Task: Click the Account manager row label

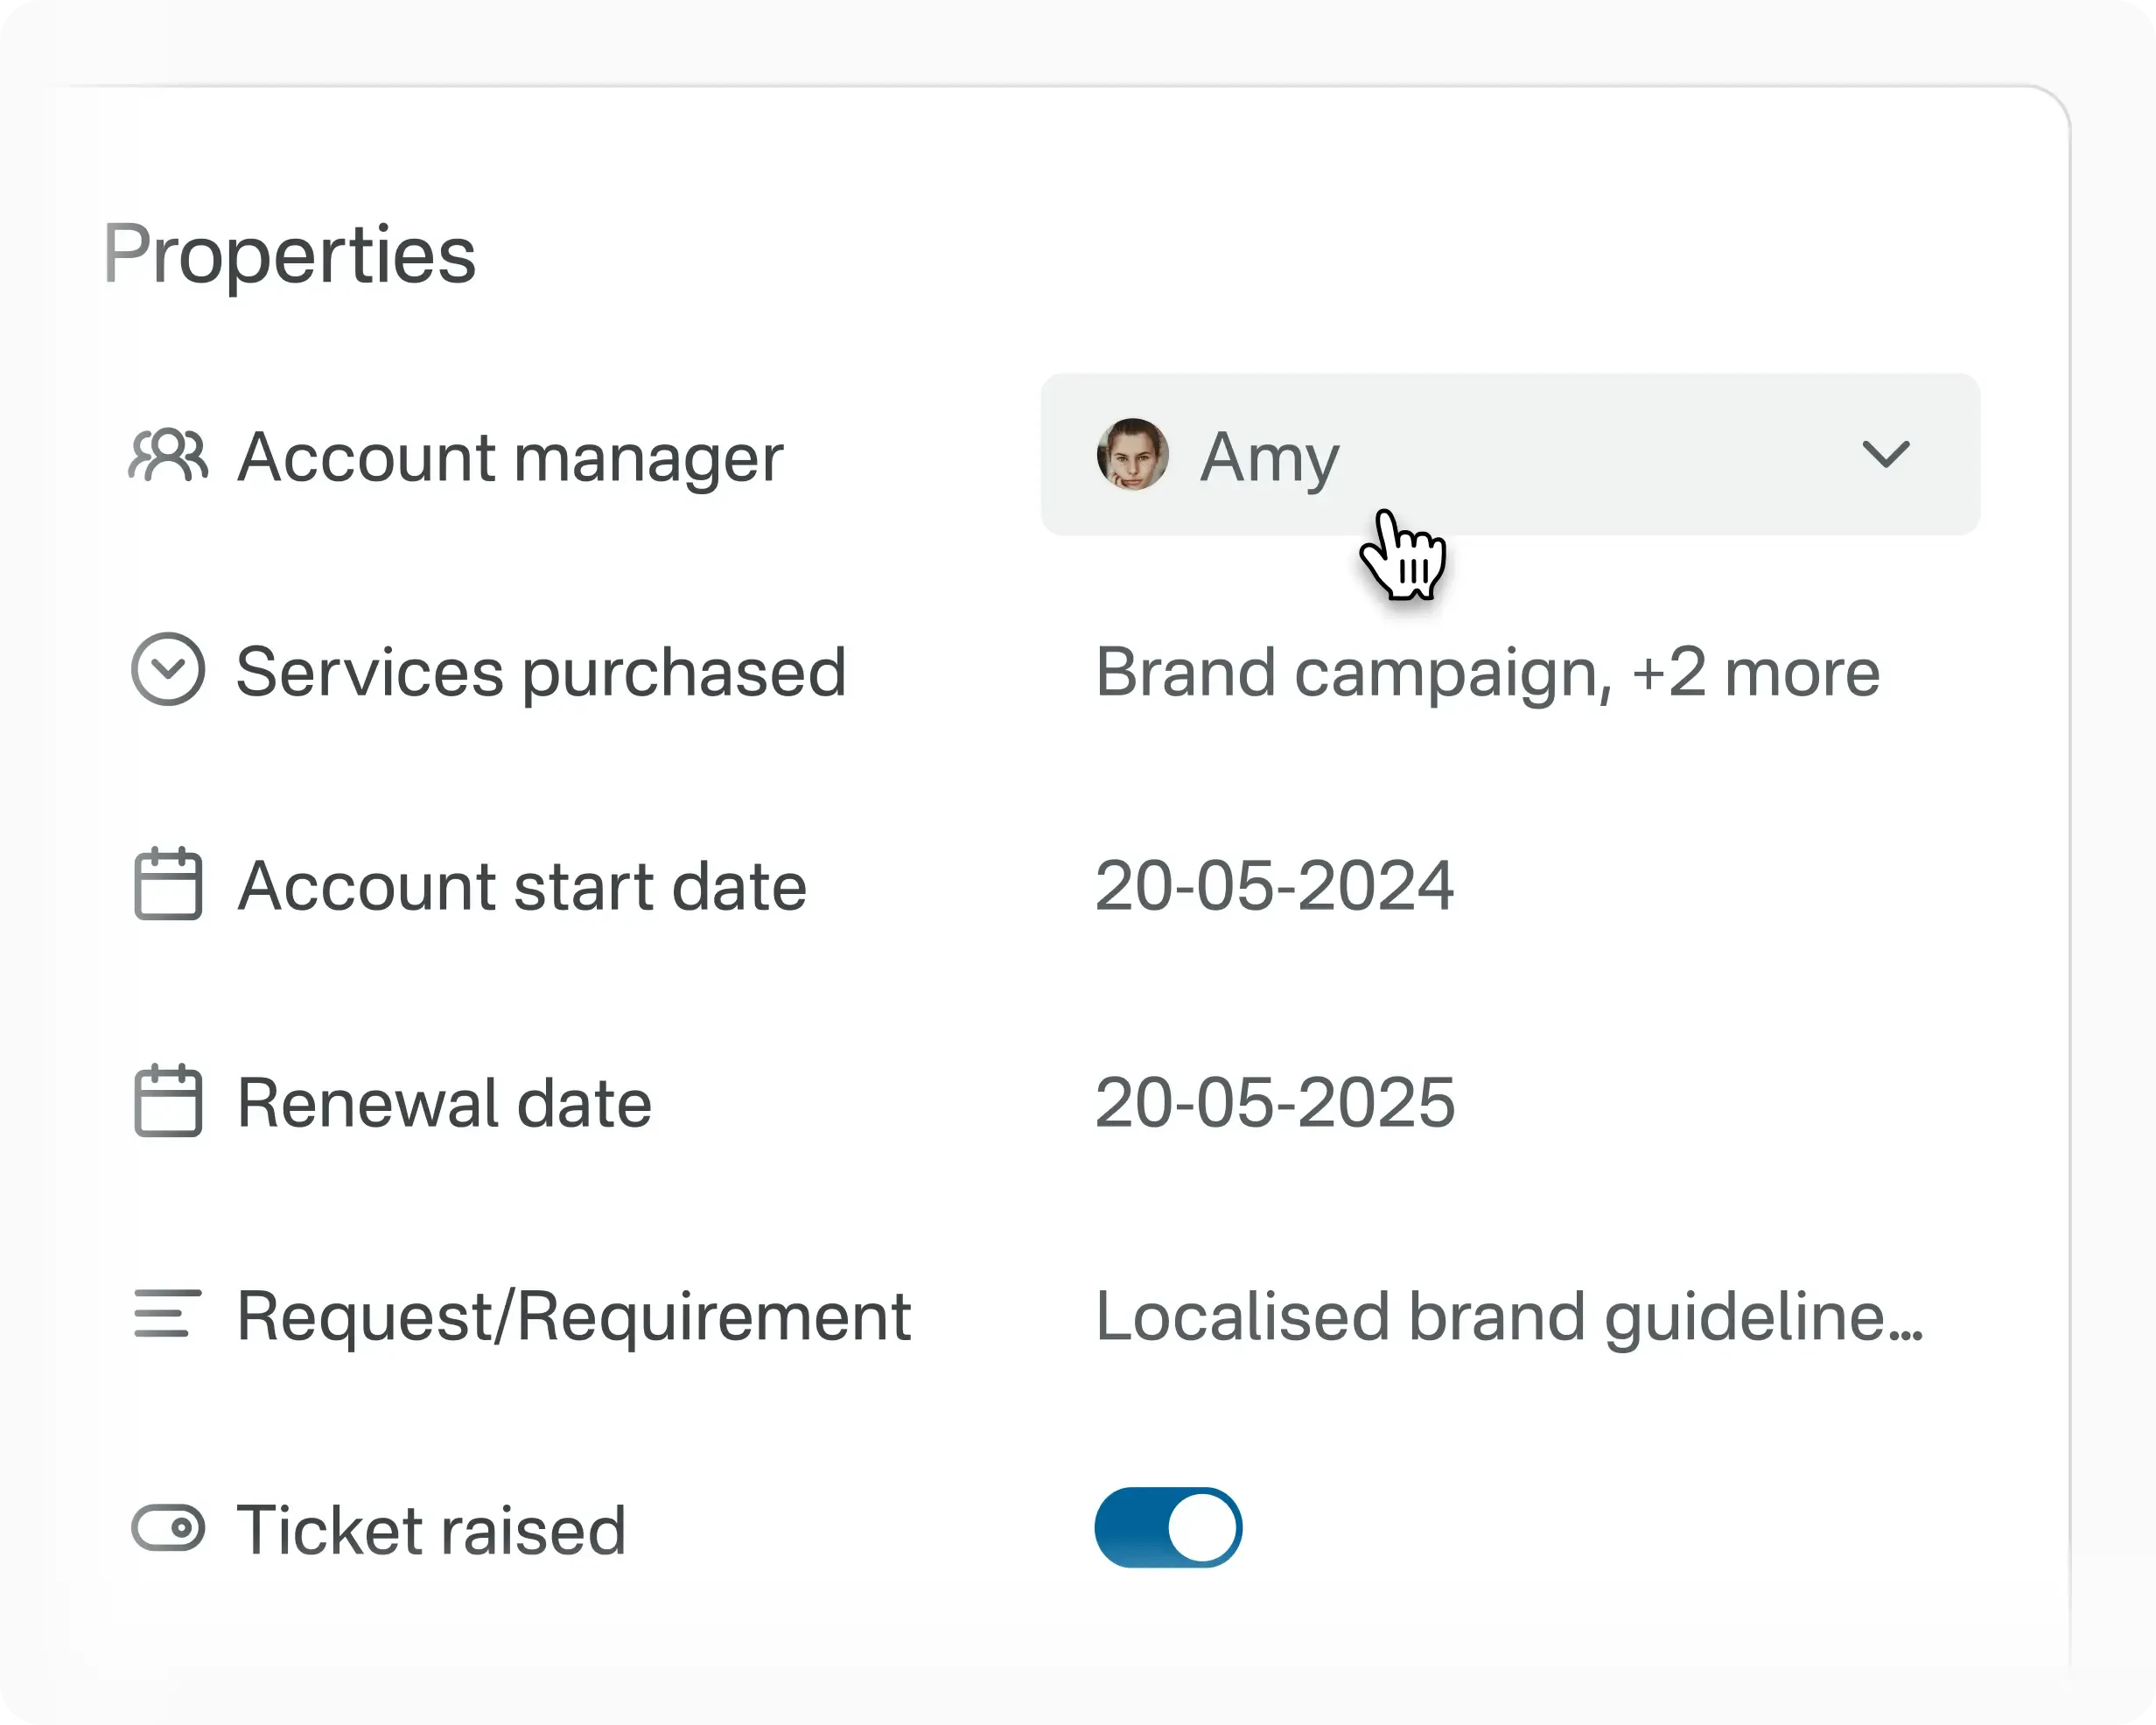Action: (x=509, y=458)
